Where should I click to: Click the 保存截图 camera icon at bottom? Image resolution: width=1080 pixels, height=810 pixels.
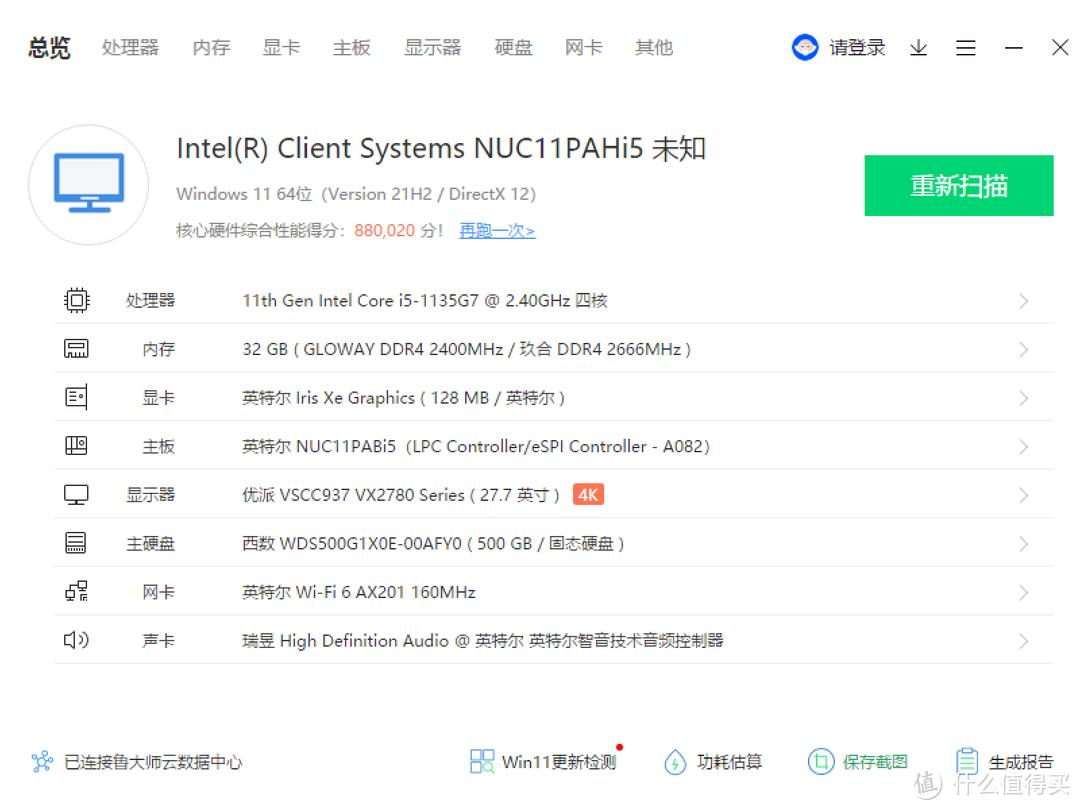click(822, 761)
